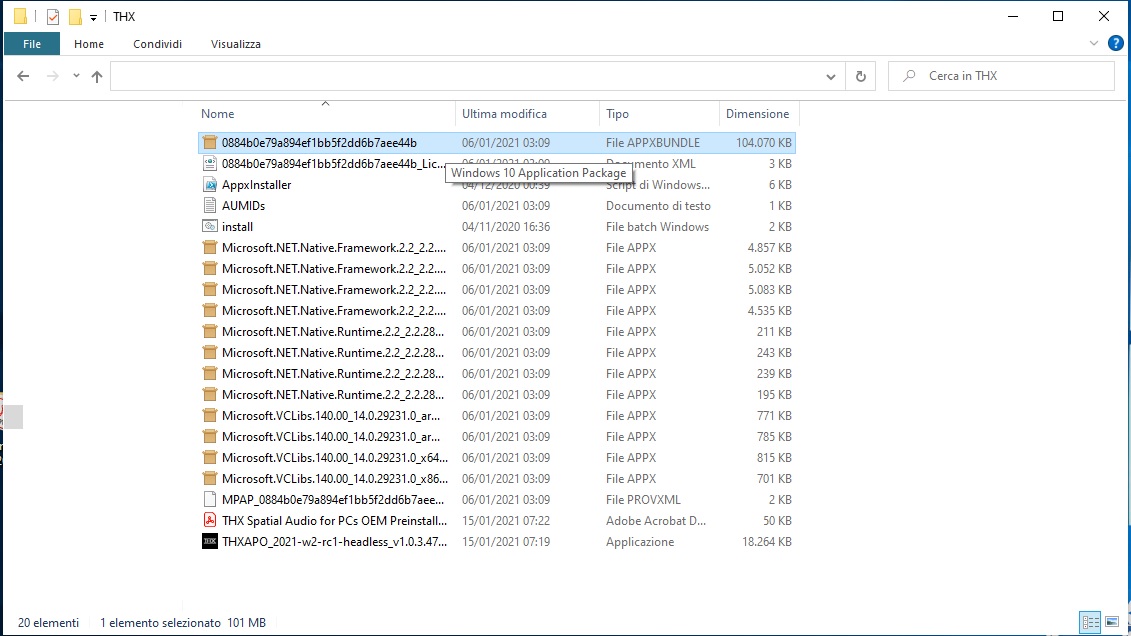Screen dimensions: 1131x636
Task: Switch to large icons view in the status bar
Action: pyautogui.click(x=1112, y=622)
